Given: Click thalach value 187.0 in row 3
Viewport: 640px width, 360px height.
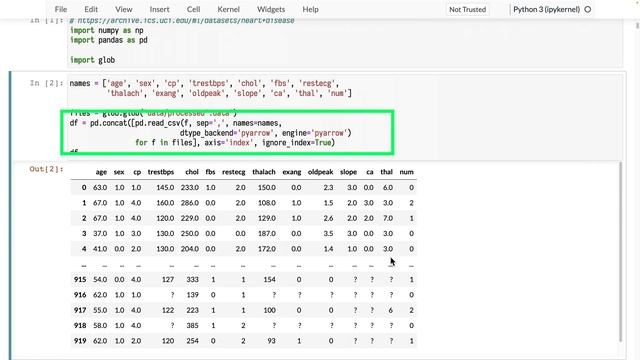Looking at the screenshot, I should [267, 233].
